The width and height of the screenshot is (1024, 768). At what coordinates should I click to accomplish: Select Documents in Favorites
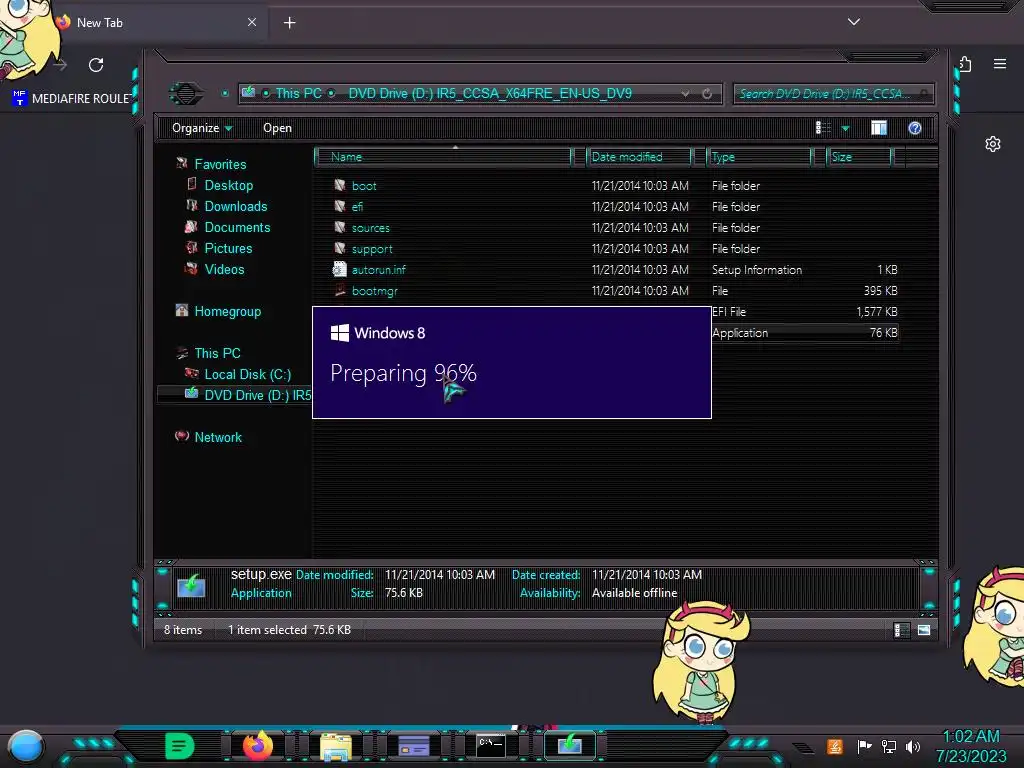(x=237, y=227)
